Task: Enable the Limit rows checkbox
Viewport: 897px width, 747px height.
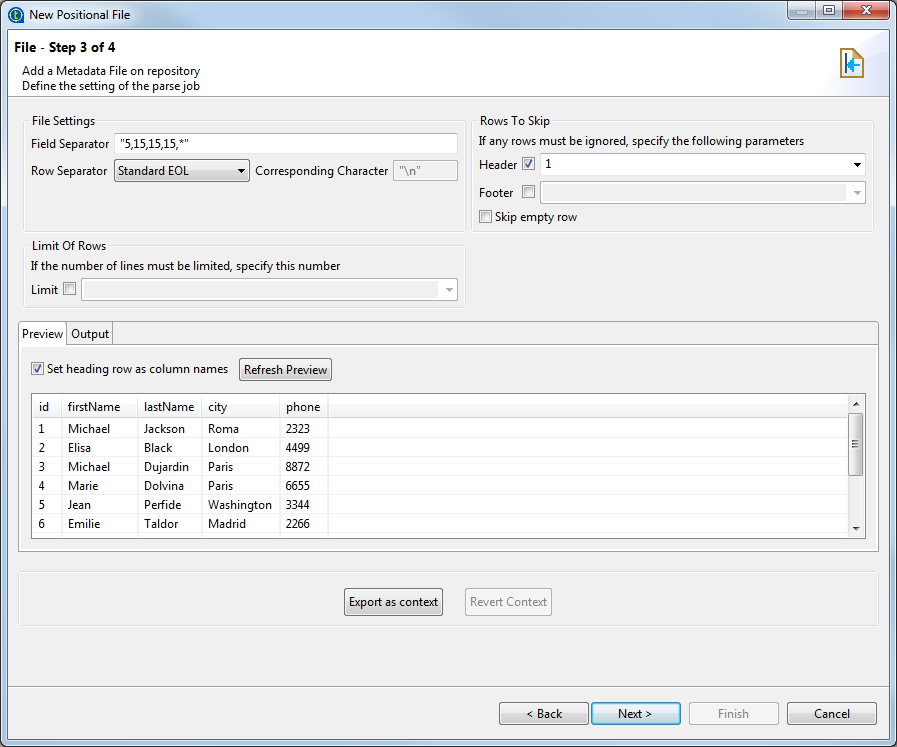Action: tap(69, 290)
